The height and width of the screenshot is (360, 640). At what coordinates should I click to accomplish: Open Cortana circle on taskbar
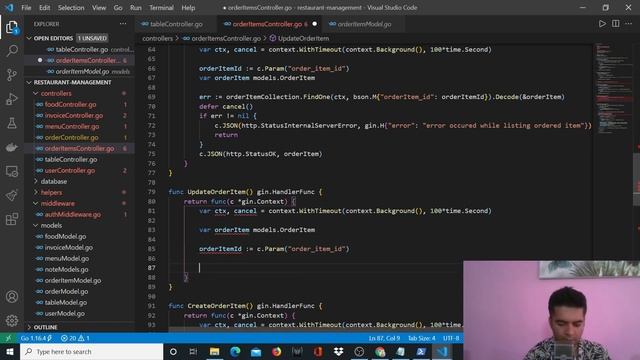coord(173,351)
